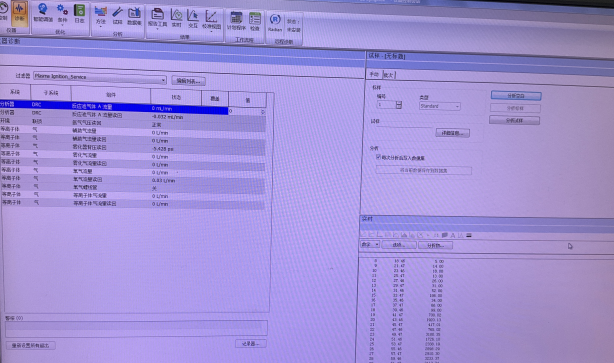Image resolution: width=614 pixels, height=363 pixels.
Task: Open the 方法 (Method) icon
Action: (101, 15)
